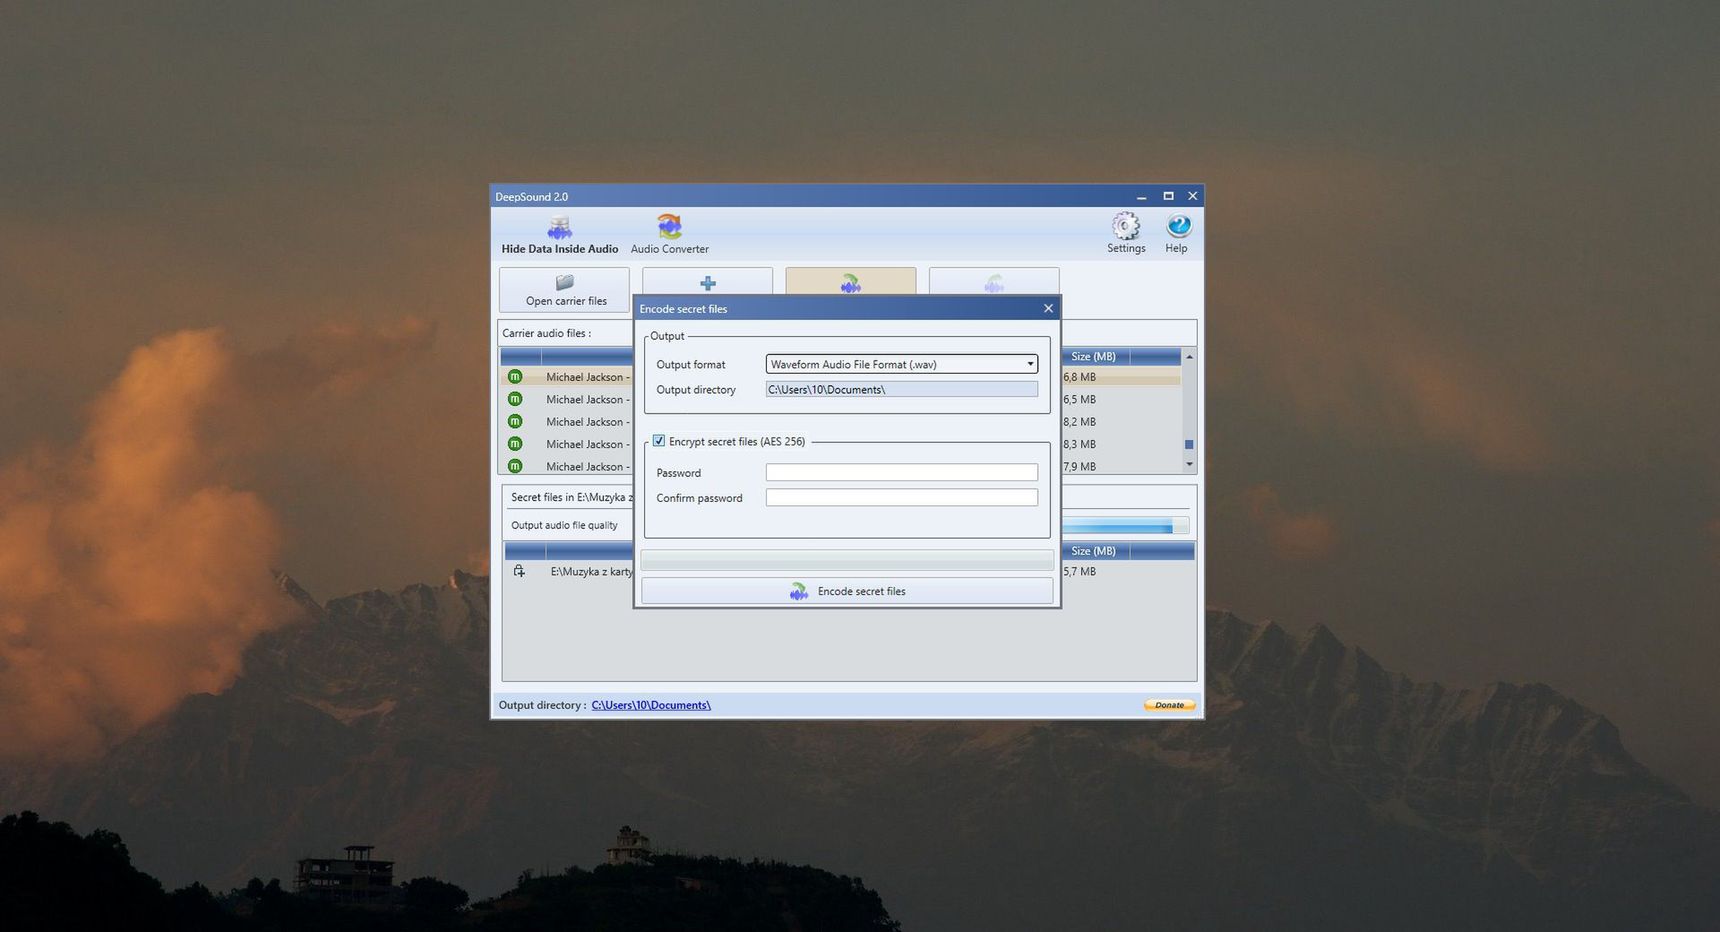
Task: Click carrier list scrollbar up arrow
Action: coord(1189,357)
